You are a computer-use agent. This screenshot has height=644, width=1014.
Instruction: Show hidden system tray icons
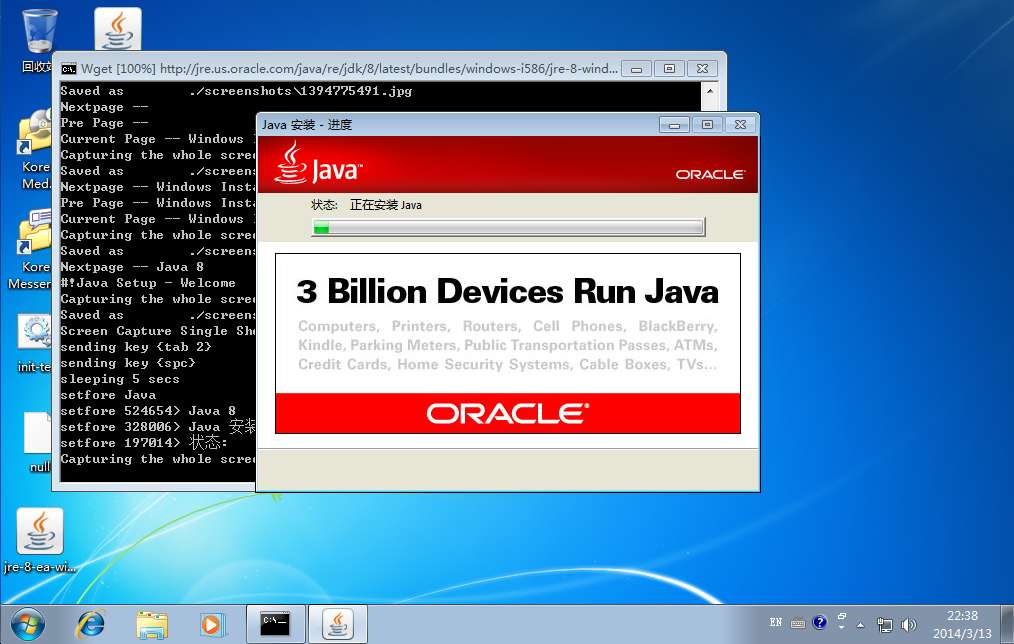[860, 624]
